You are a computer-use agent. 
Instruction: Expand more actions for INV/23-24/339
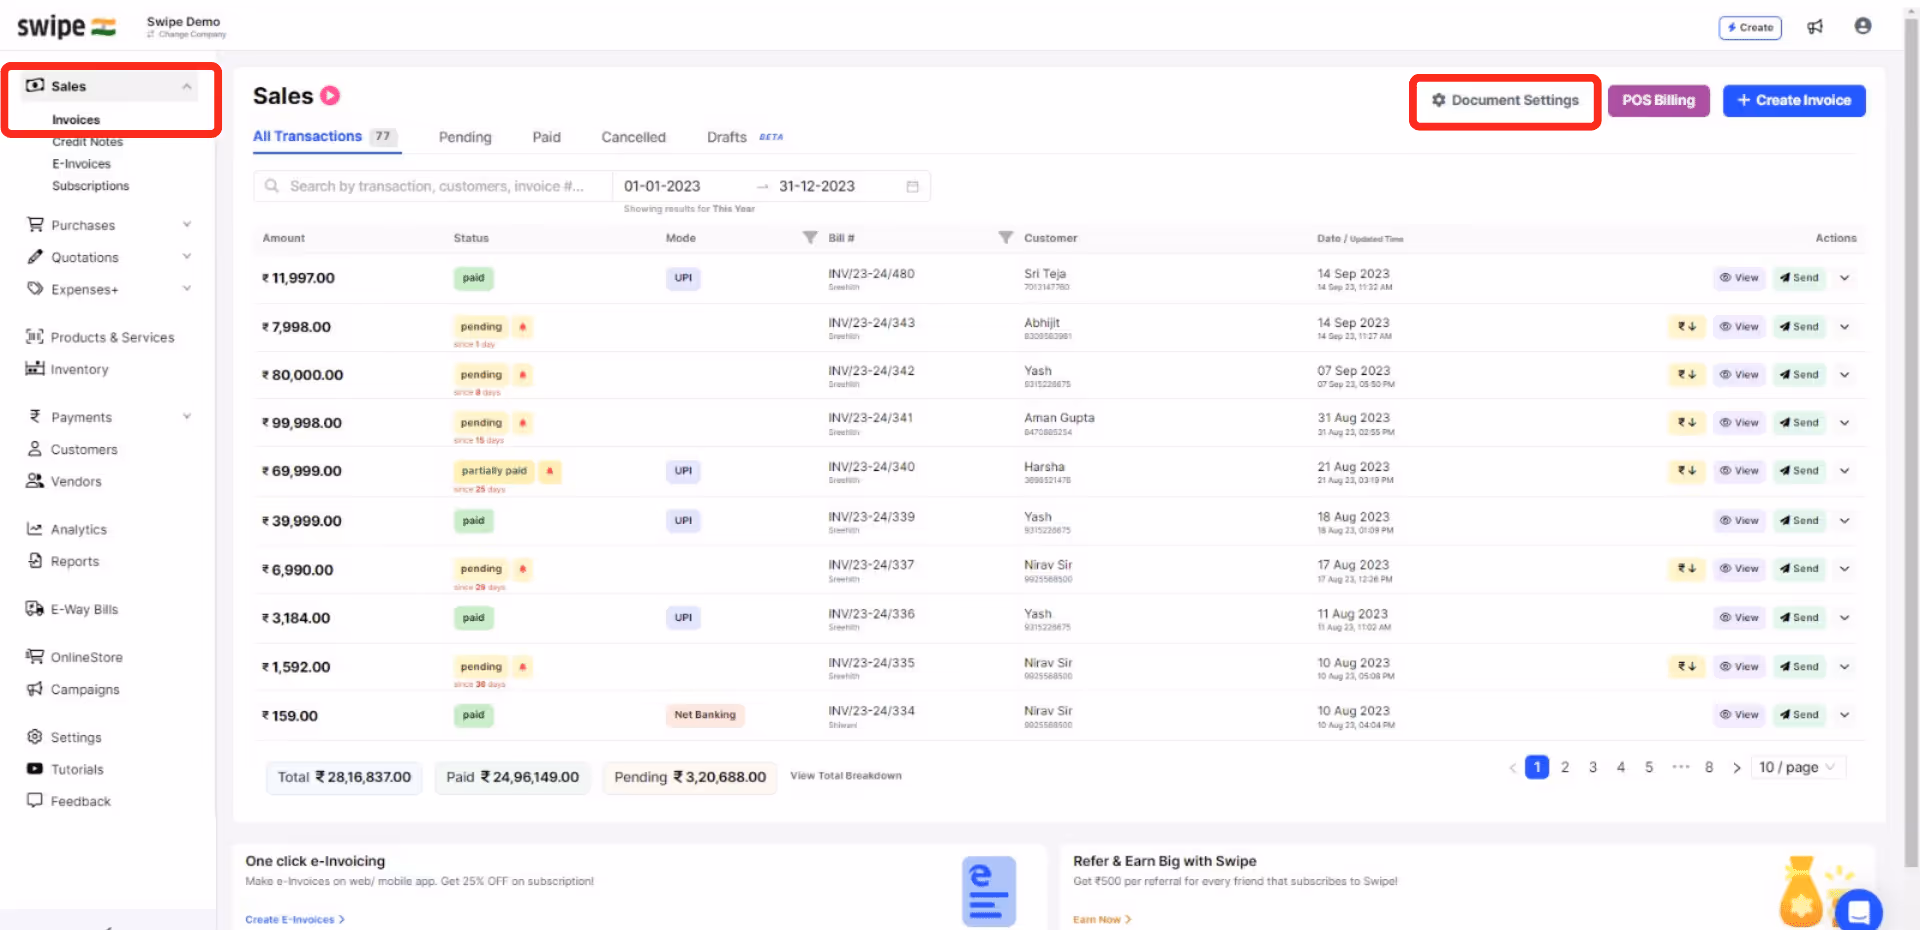1845,521
